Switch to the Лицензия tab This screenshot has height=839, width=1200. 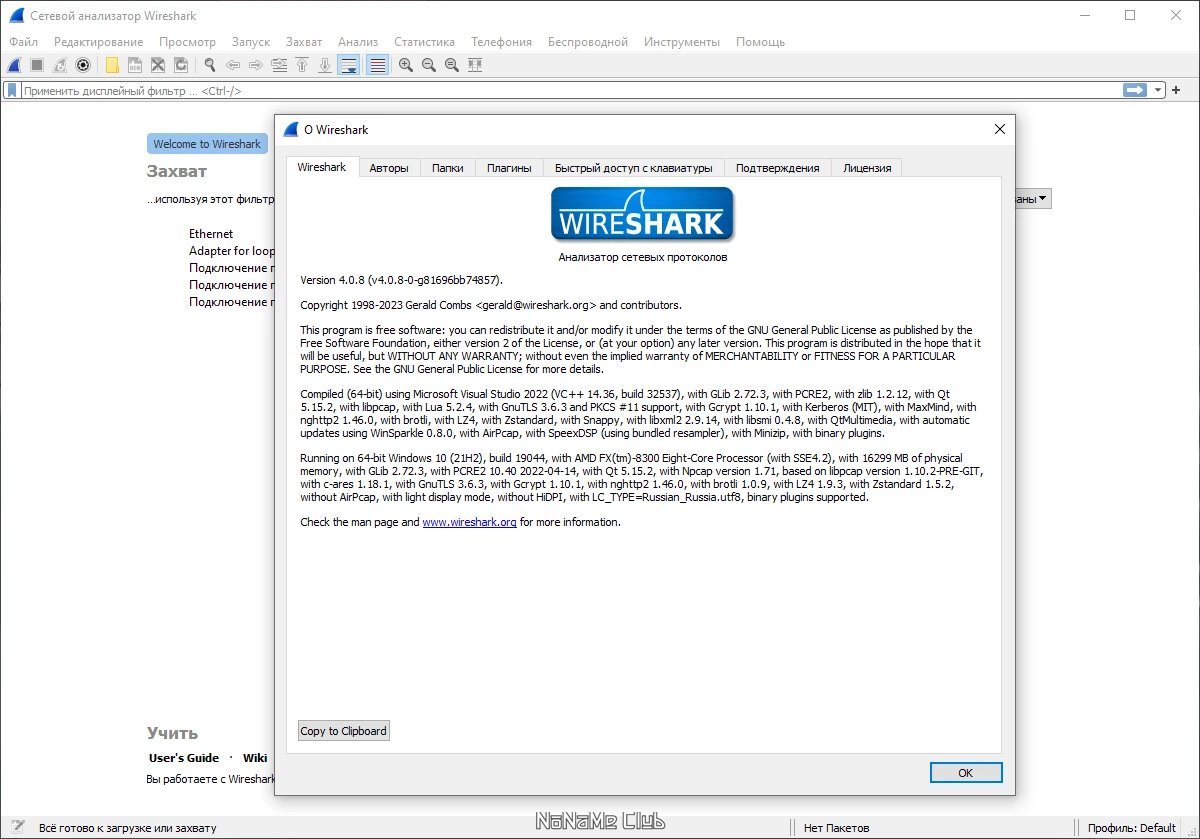pos(867,168)
